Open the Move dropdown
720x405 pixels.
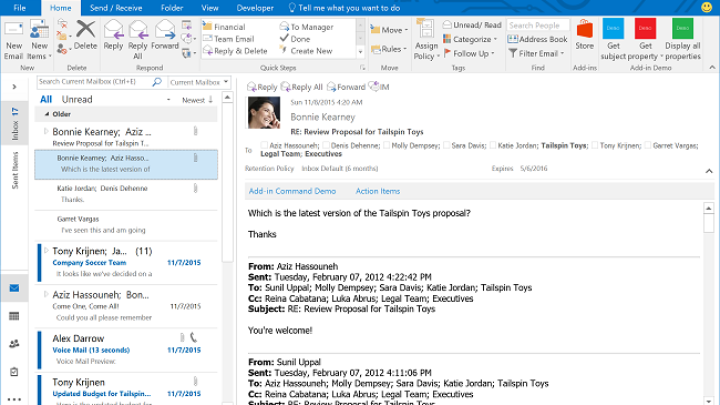389,30
